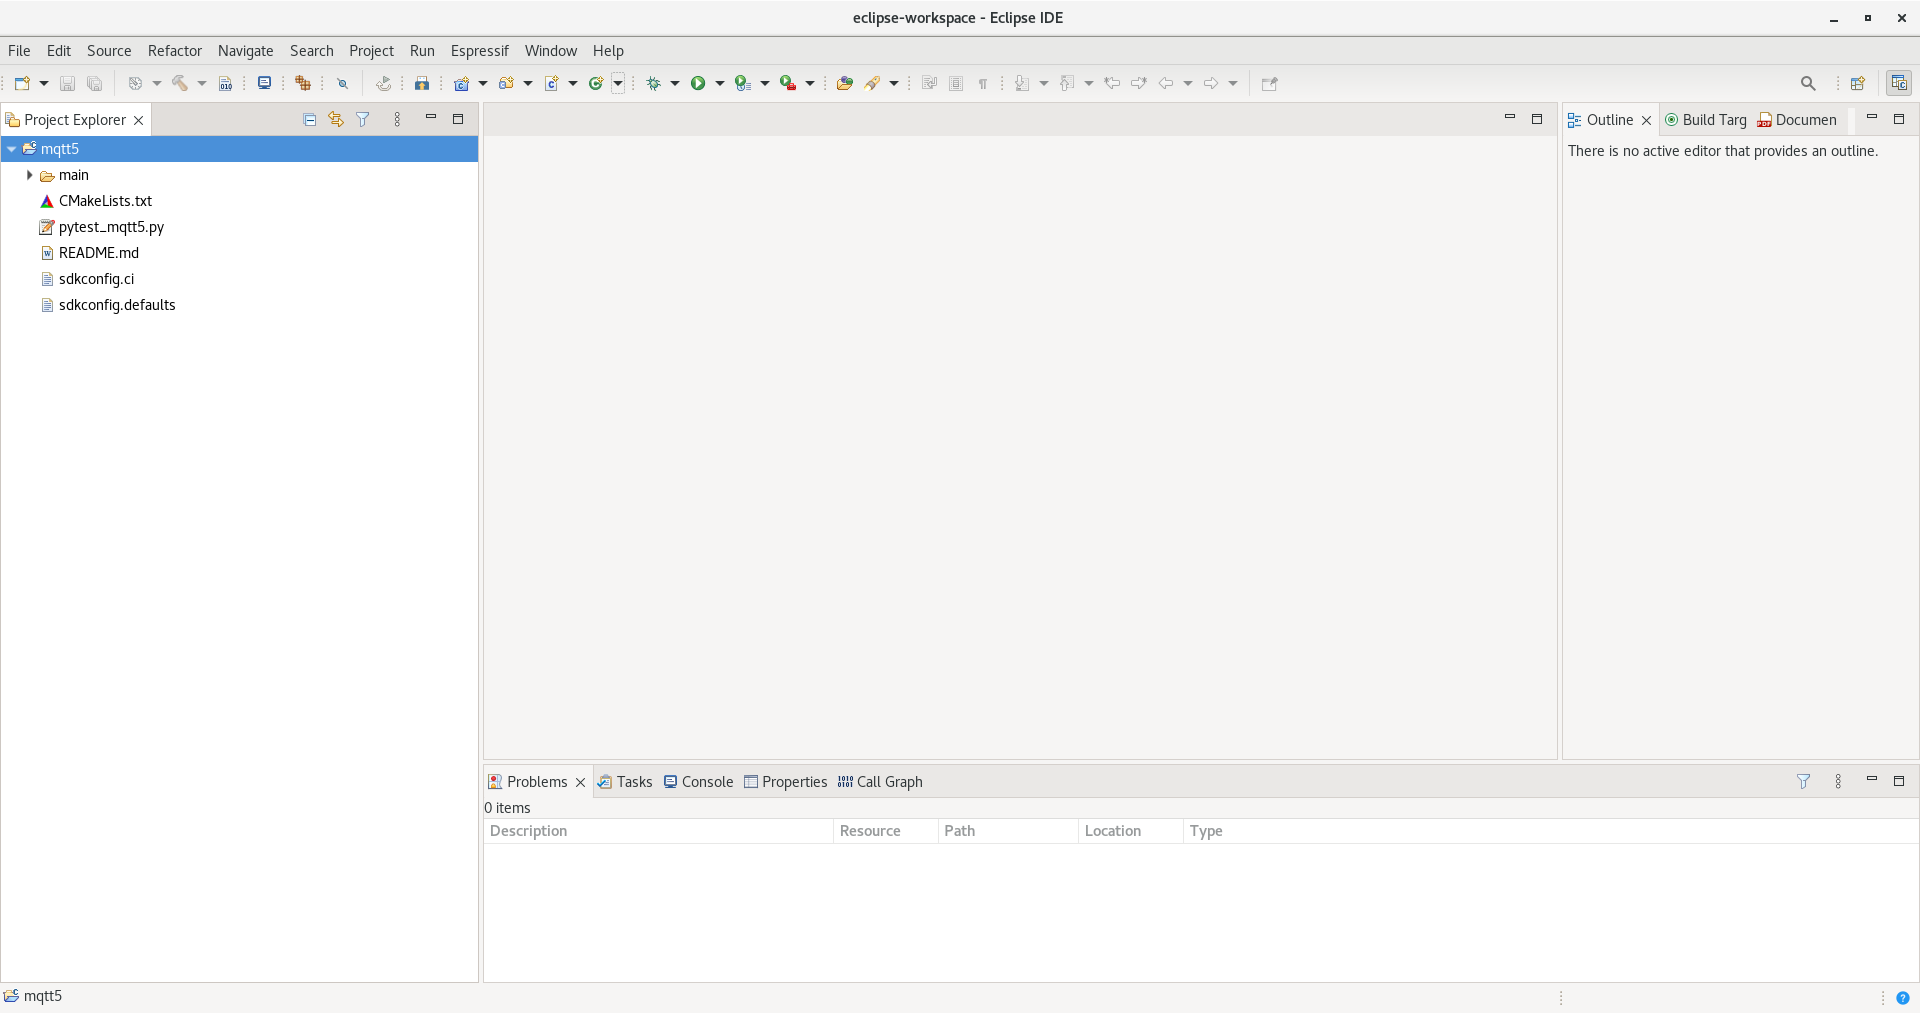Screen dimensions: 1920x1013
Task: Open the Run dropdown arrow
Action: tap(720, 84)
